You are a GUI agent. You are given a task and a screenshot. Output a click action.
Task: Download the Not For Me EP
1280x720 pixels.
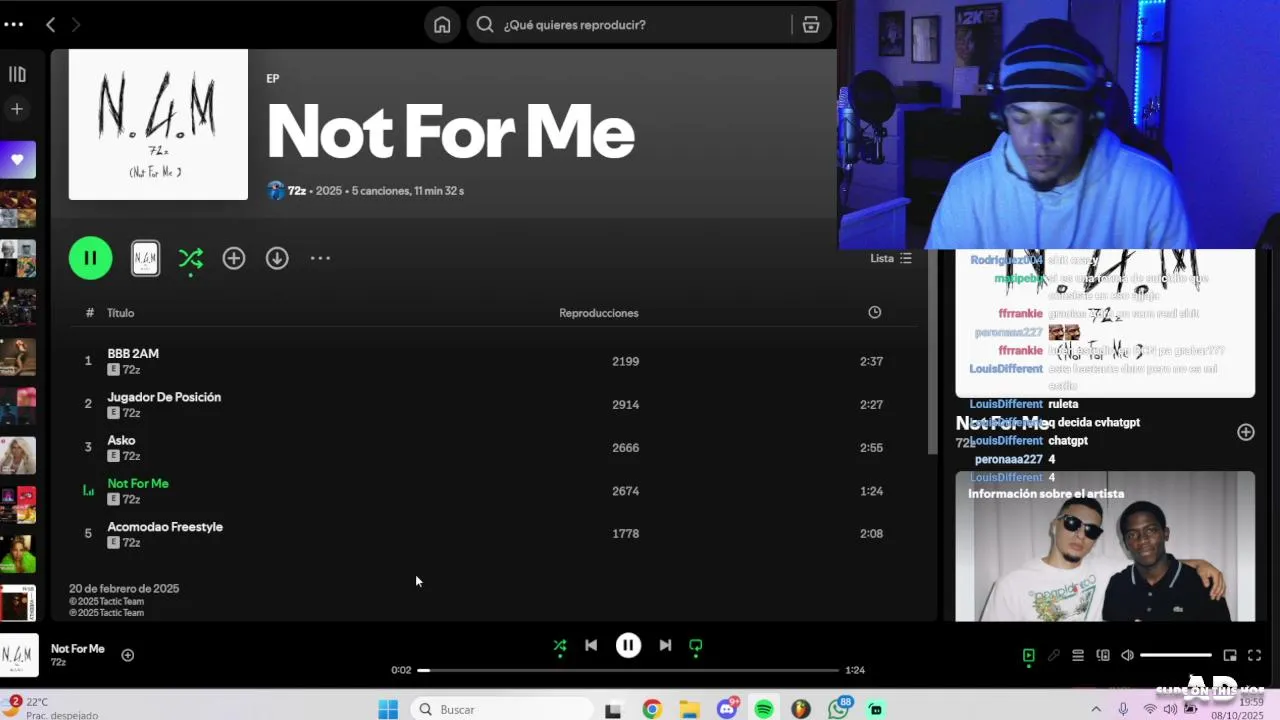(277, 258)
